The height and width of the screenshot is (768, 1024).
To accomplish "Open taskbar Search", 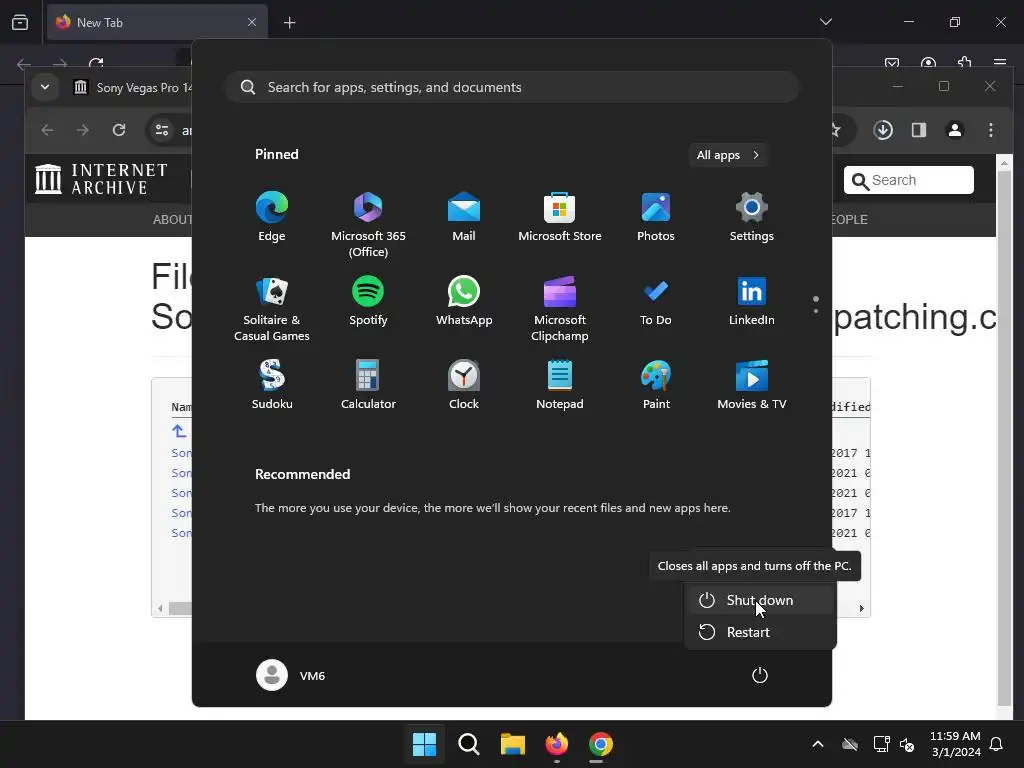I will coord(468,744).
